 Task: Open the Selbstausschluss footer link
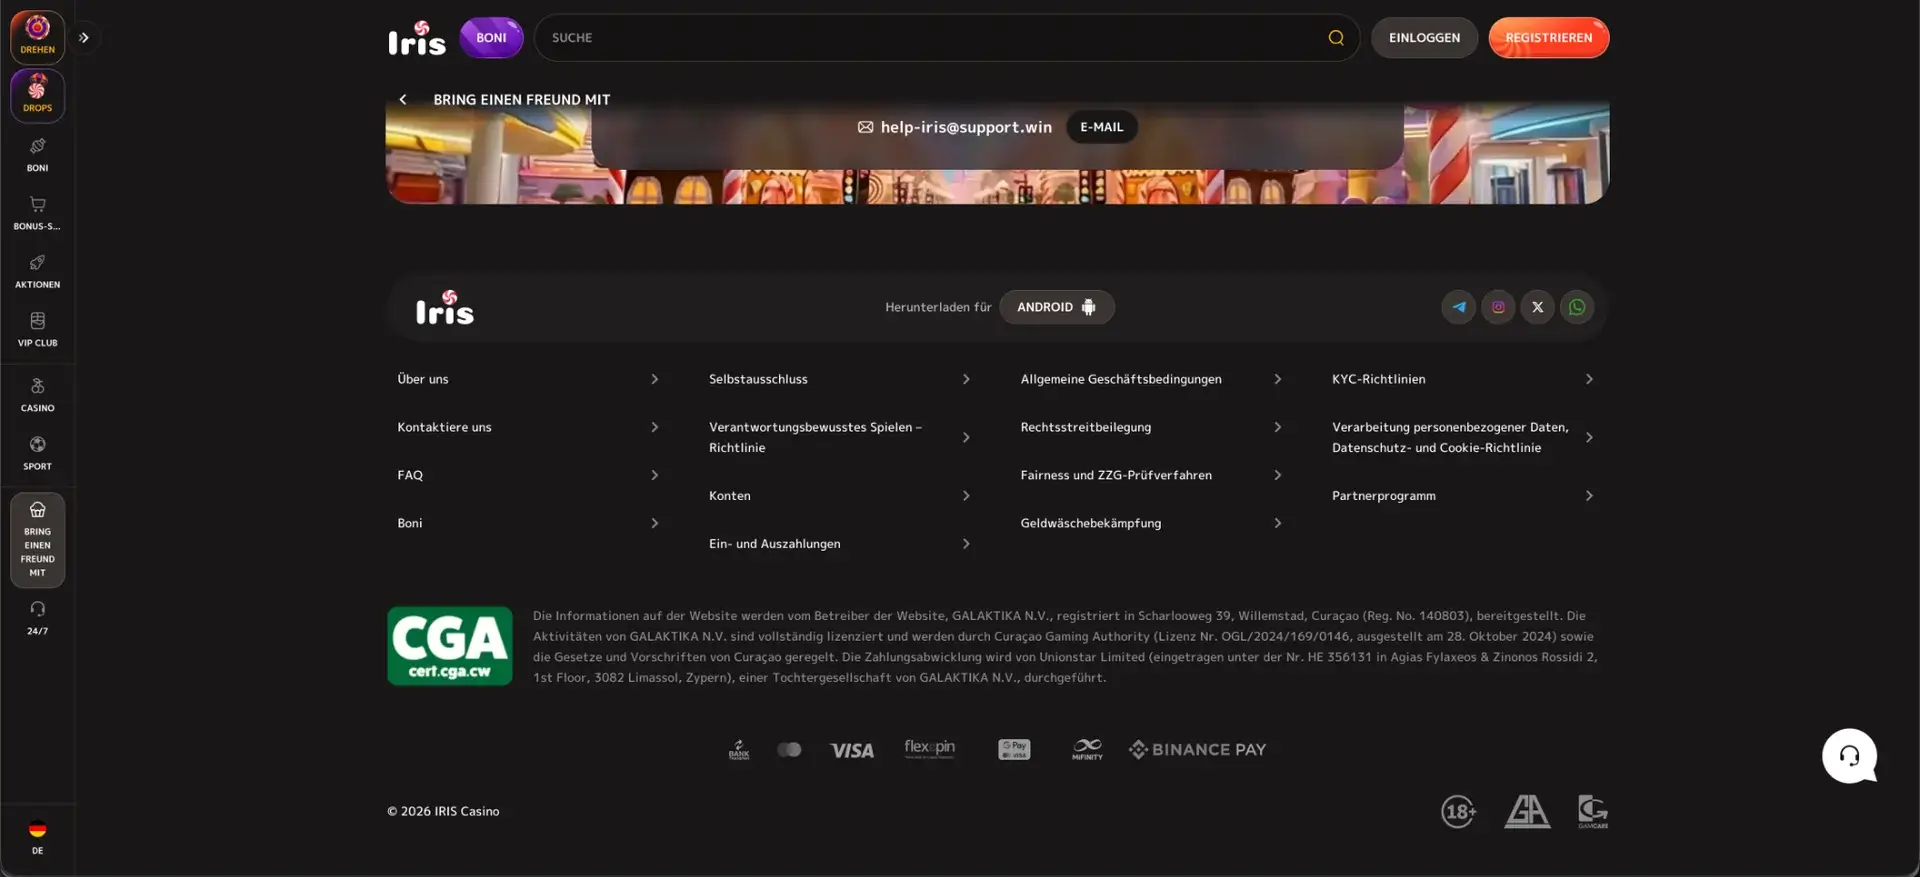click(x=840, y=379)
